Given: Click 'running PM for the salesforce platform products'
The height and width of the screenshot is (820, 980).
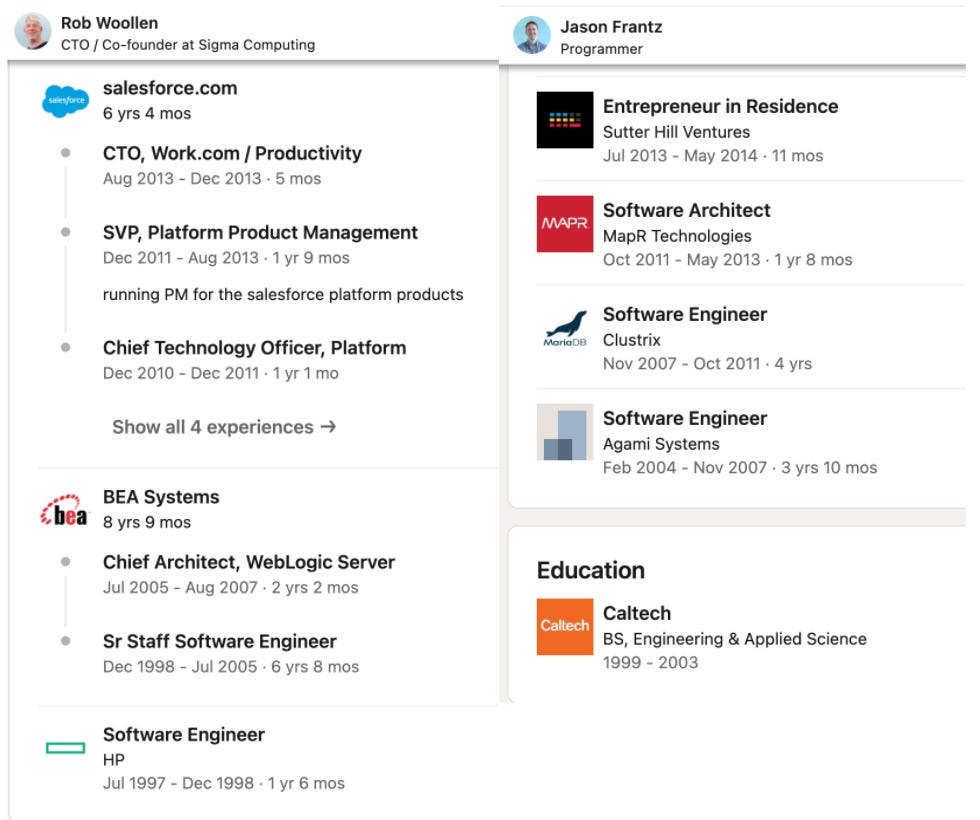Looking at the screenshot, I should [x=282, y=294].
